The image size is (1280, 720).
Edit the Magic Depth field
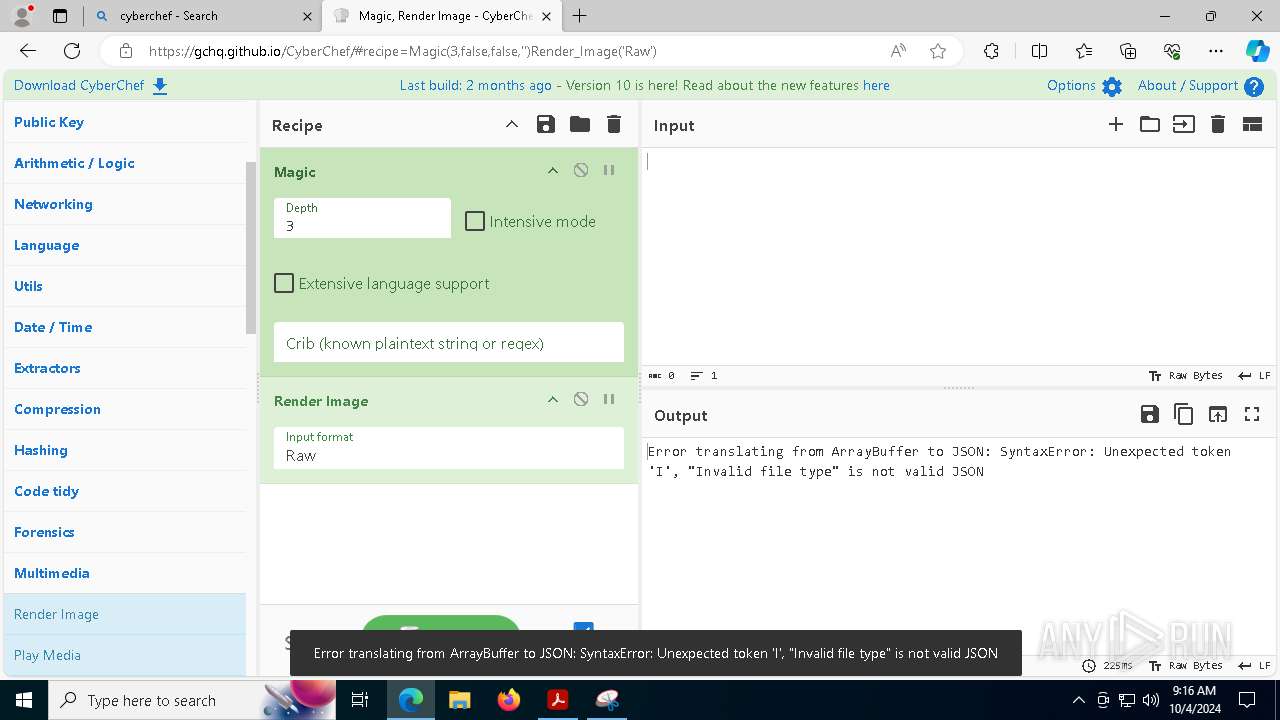tap(362, 218)
